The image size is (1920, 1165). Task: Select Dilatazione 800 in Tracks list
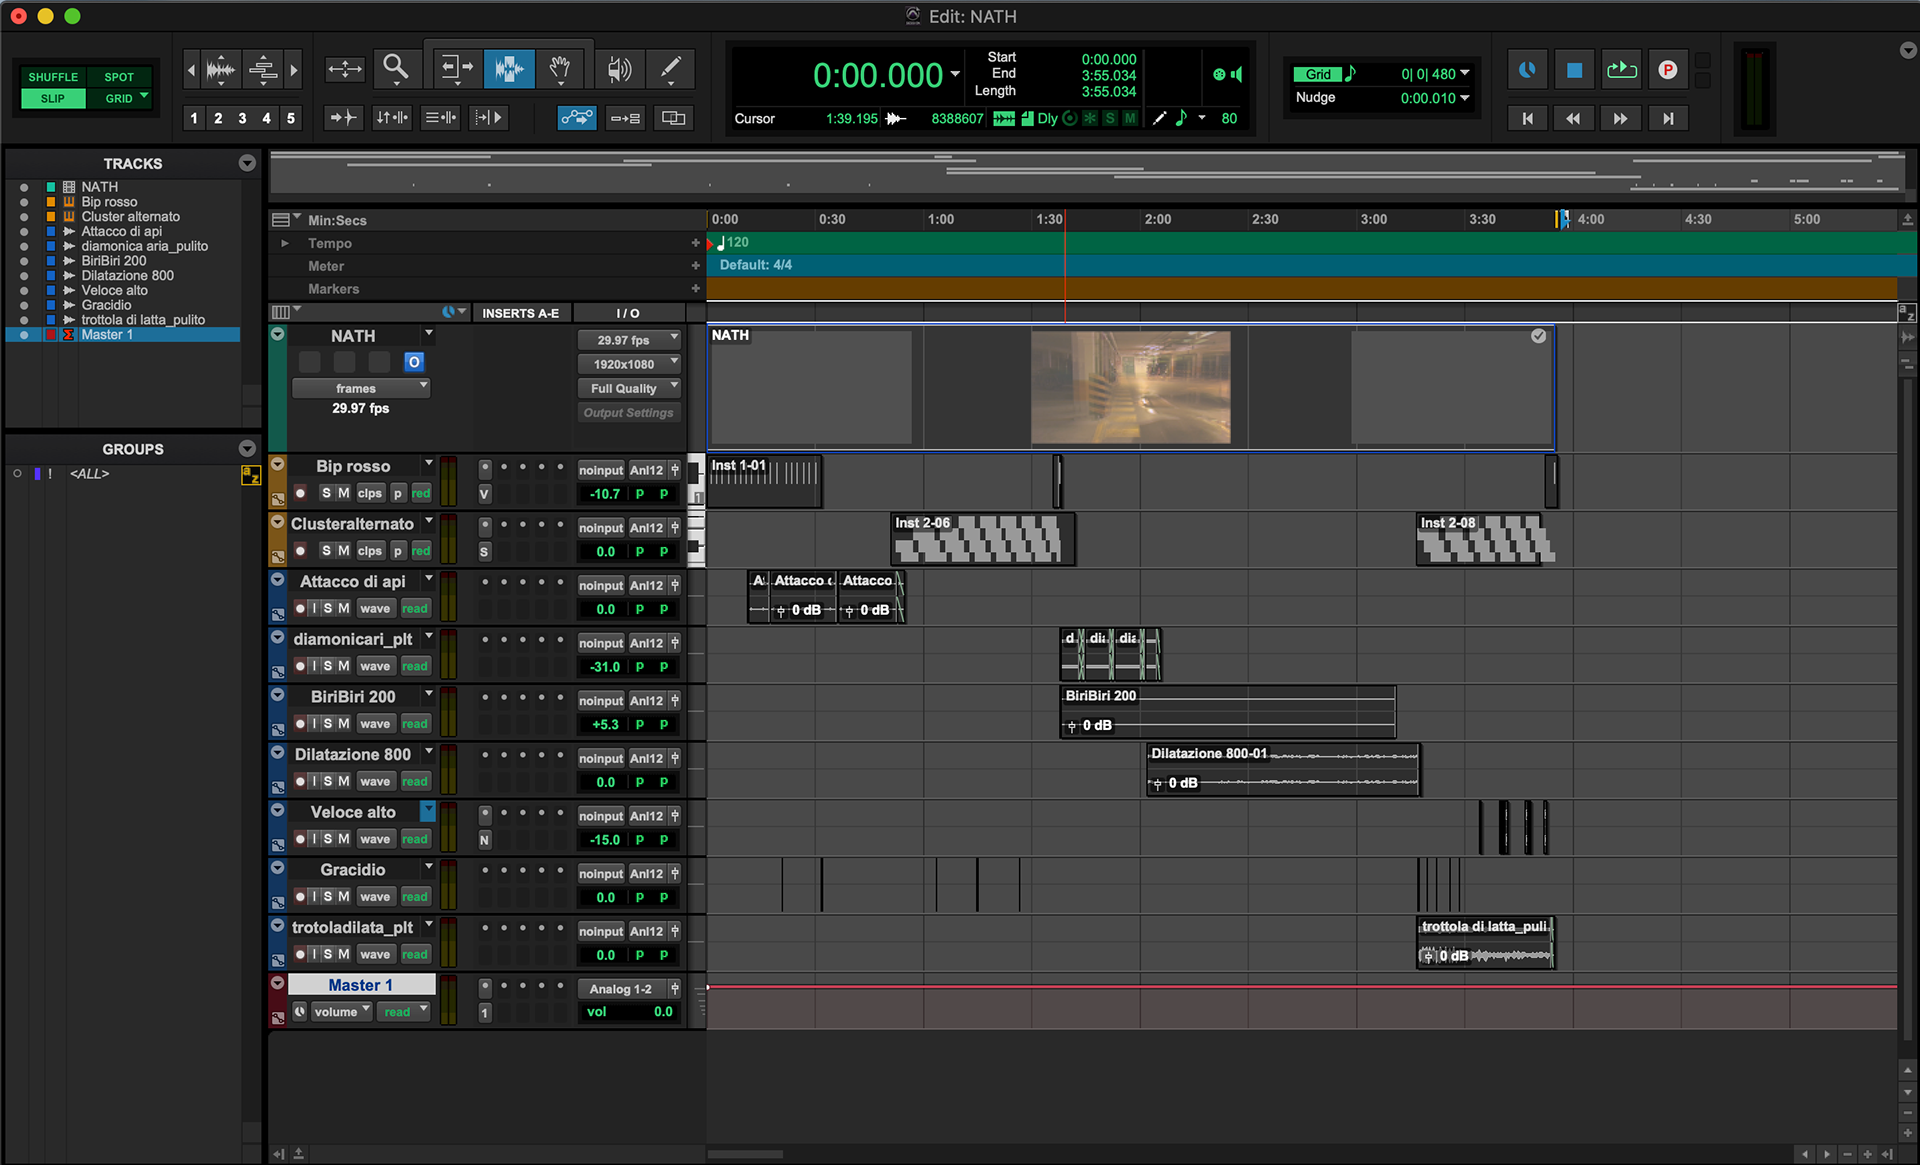127,275
